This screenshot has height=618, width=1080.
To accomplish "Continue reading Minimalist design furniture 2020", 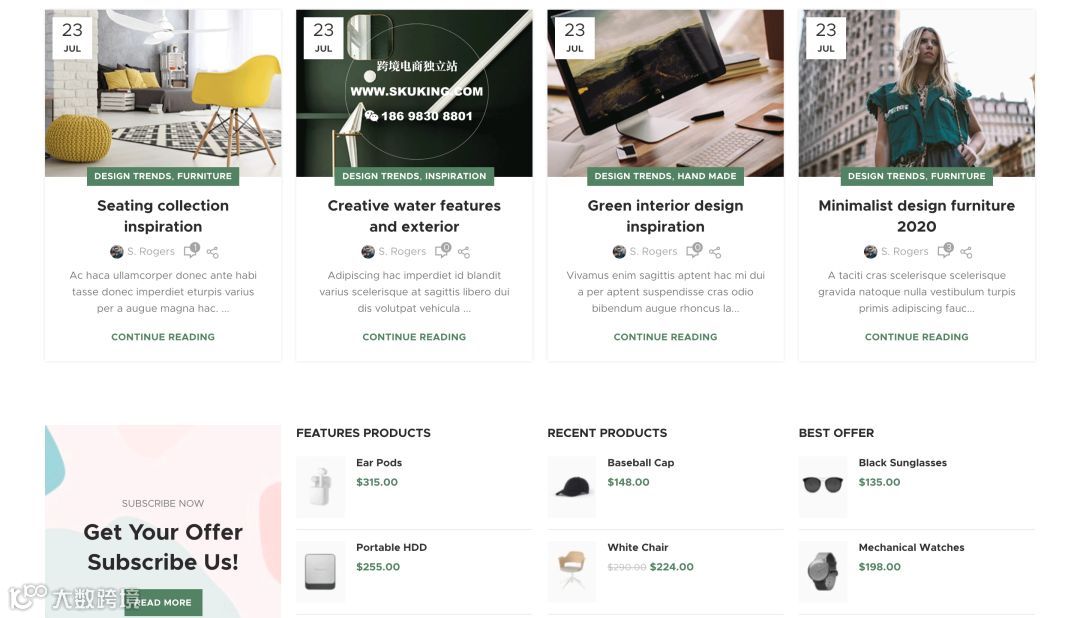I will coord(917,337).
